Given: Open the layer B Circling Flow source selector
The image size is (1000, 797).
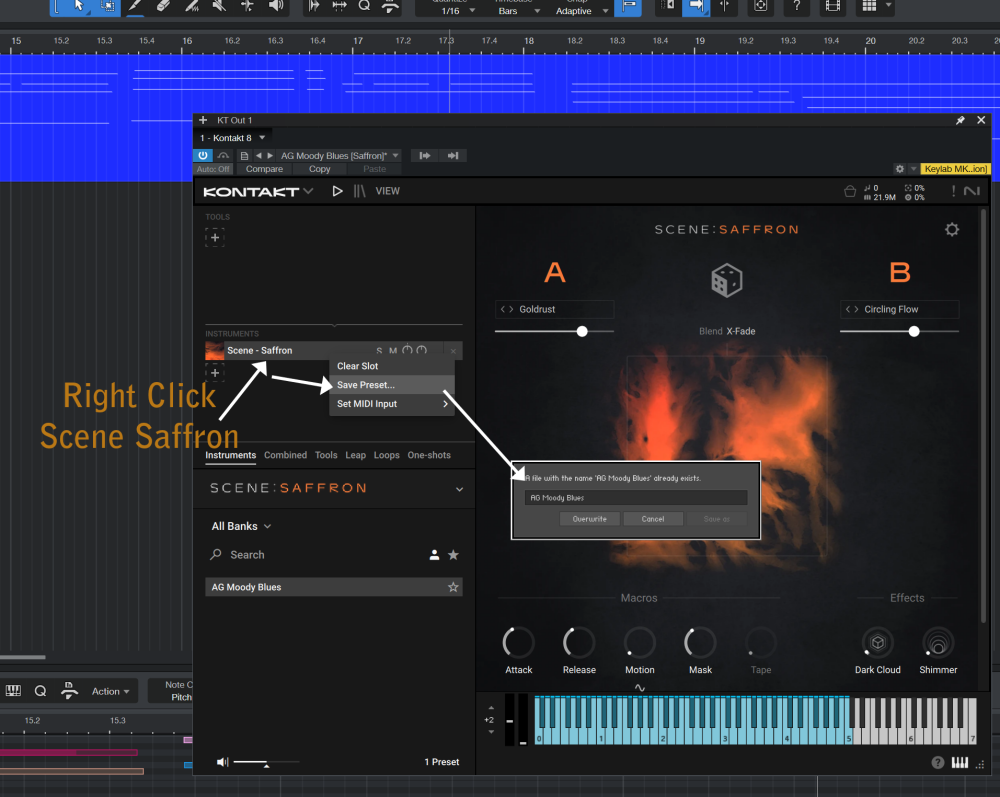Looking at the screenshot, I should [899, 309].
